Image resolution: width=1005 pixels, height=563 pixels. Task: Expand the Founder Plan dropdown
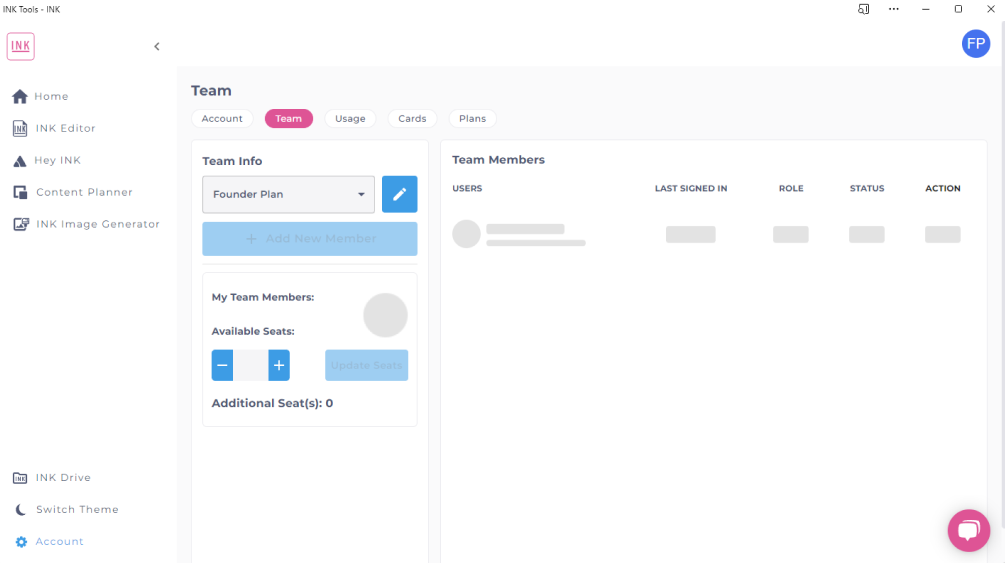click(x=288, y=194)
